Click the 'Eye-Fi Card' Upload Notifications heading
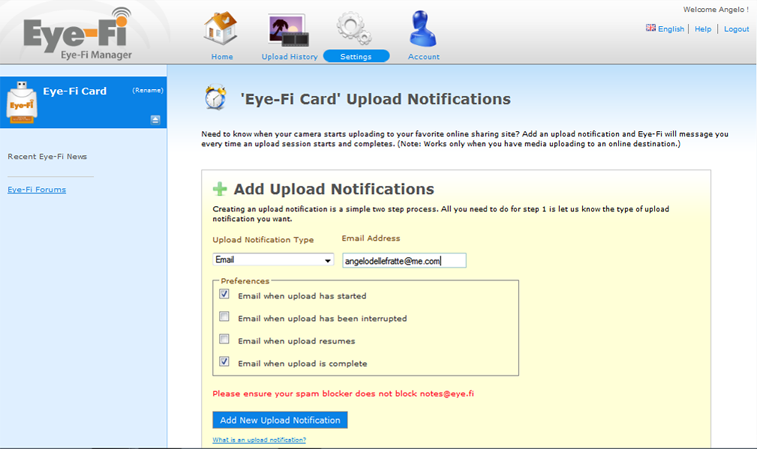This screenshot has width=757, height=449. [376, 99]
